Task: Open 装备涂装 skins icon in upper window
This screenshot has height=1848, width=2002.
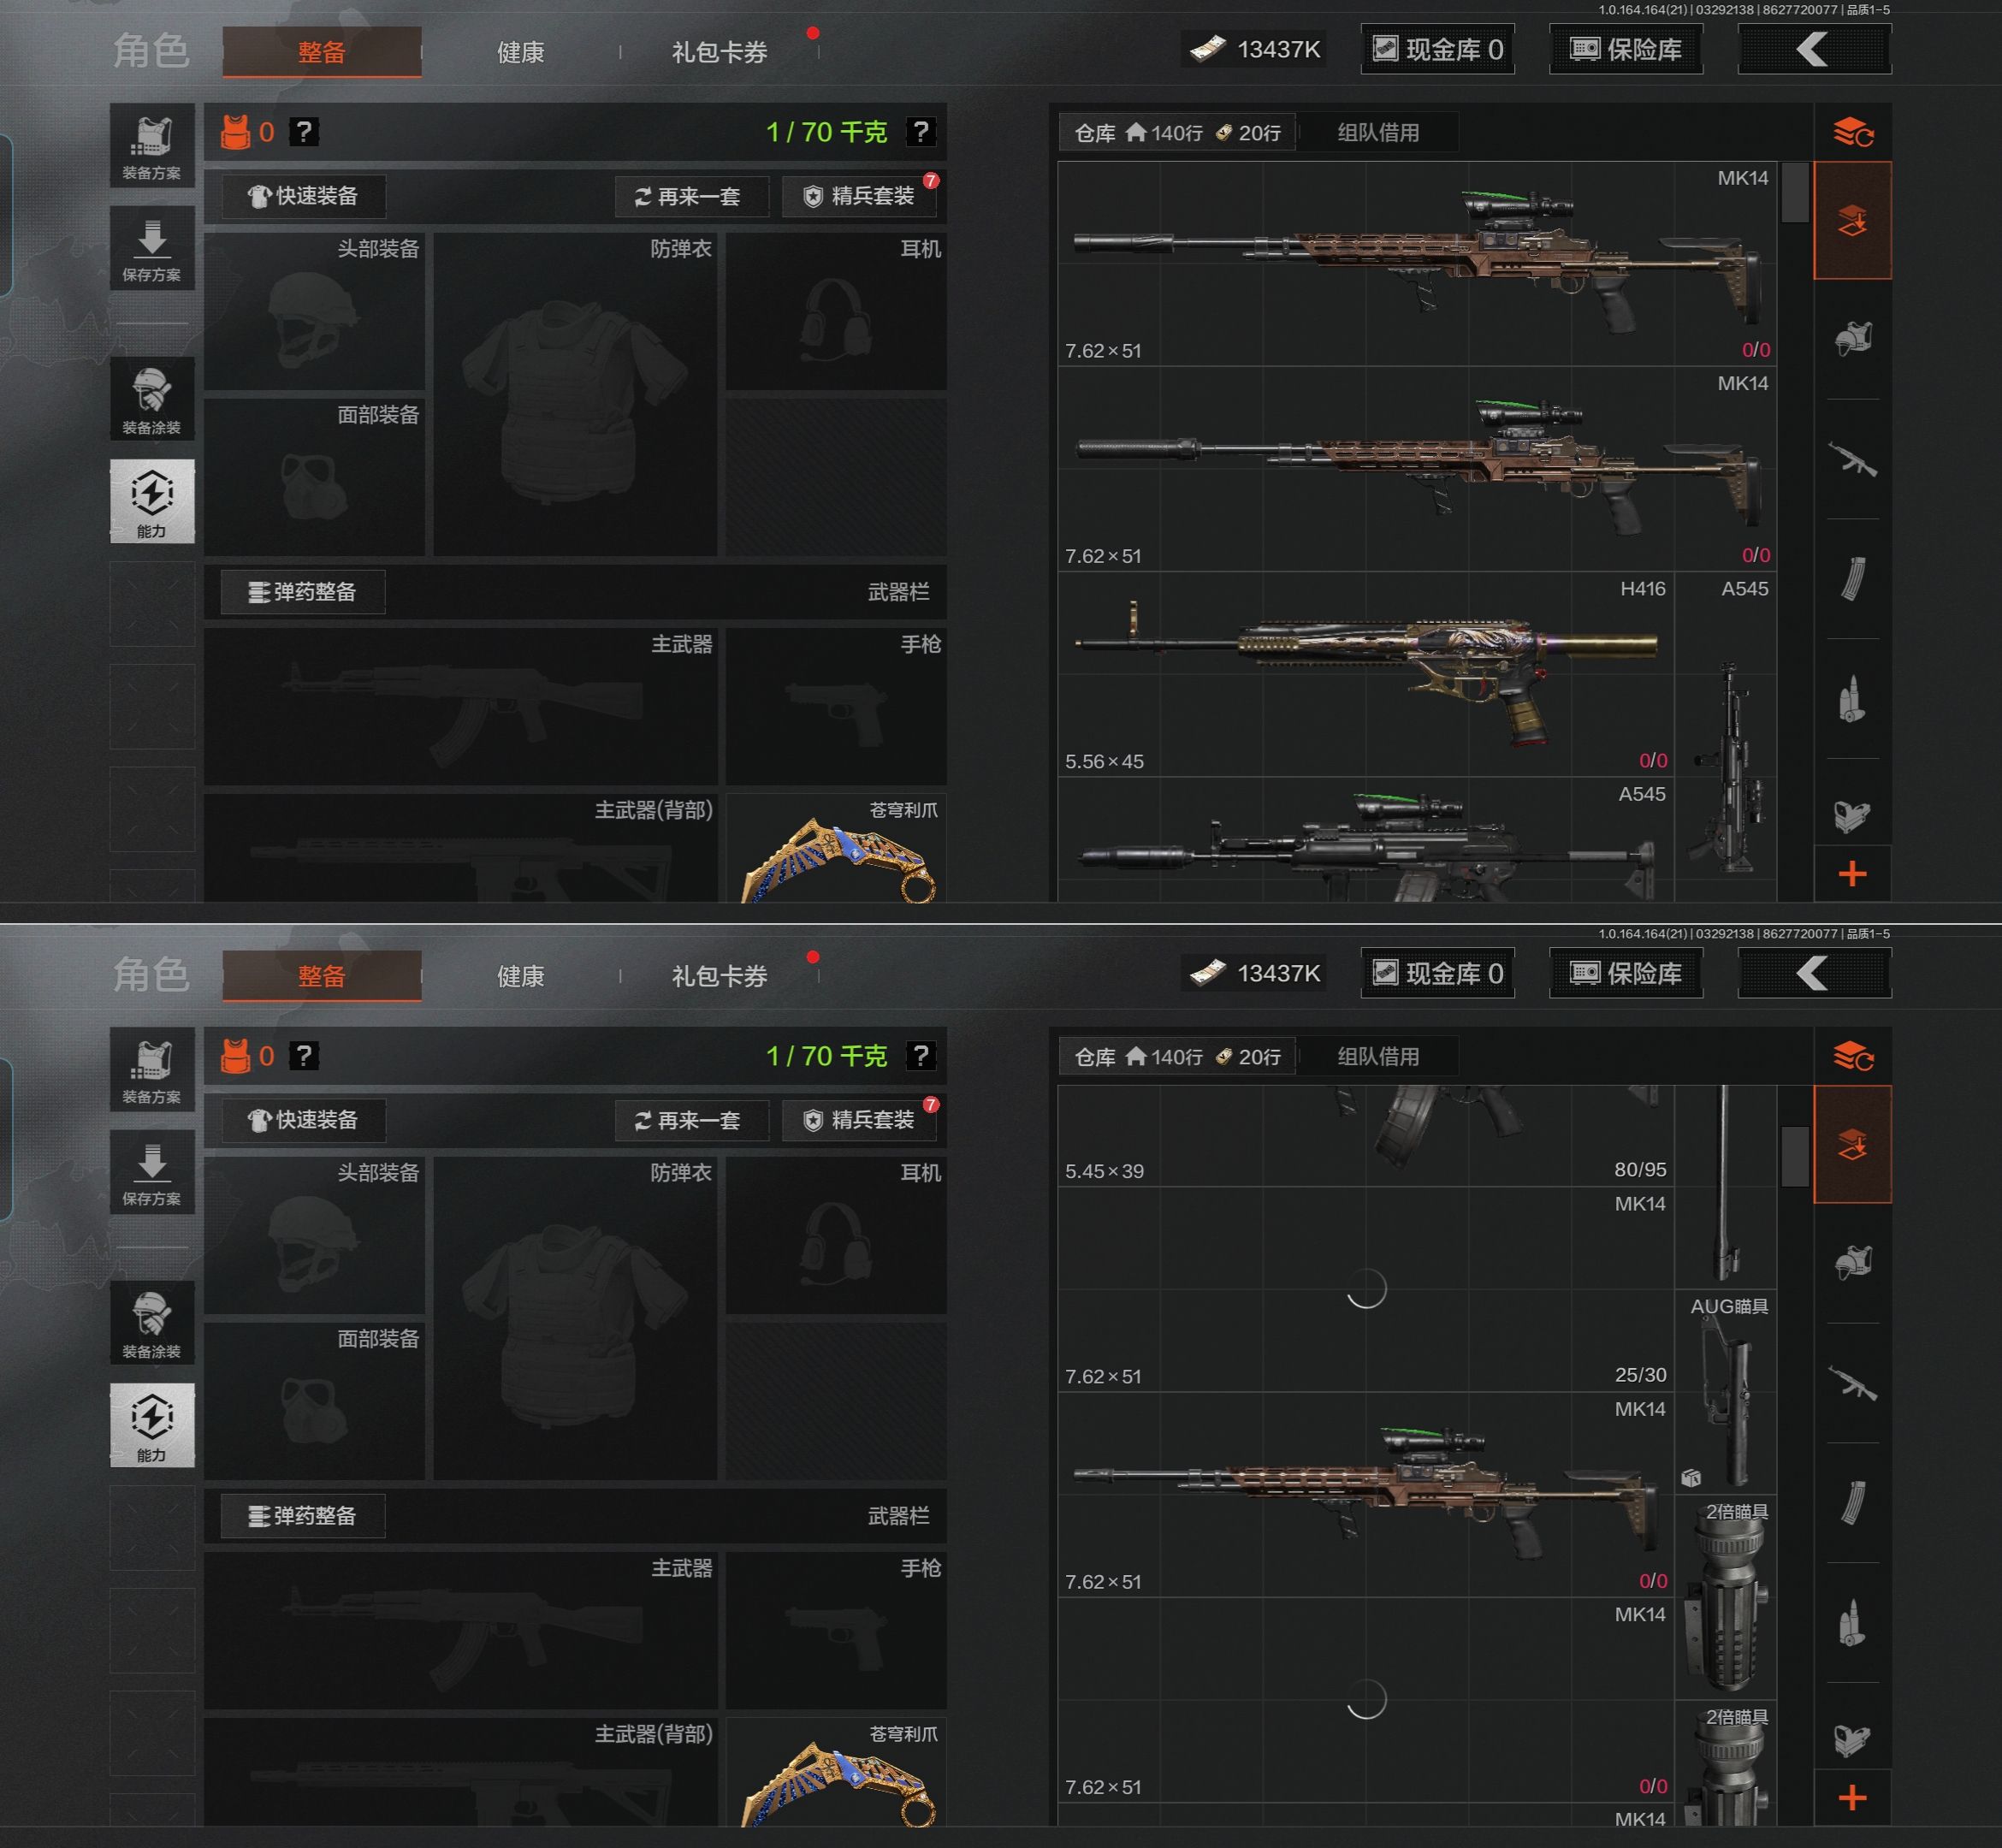Action: (152, 399)
